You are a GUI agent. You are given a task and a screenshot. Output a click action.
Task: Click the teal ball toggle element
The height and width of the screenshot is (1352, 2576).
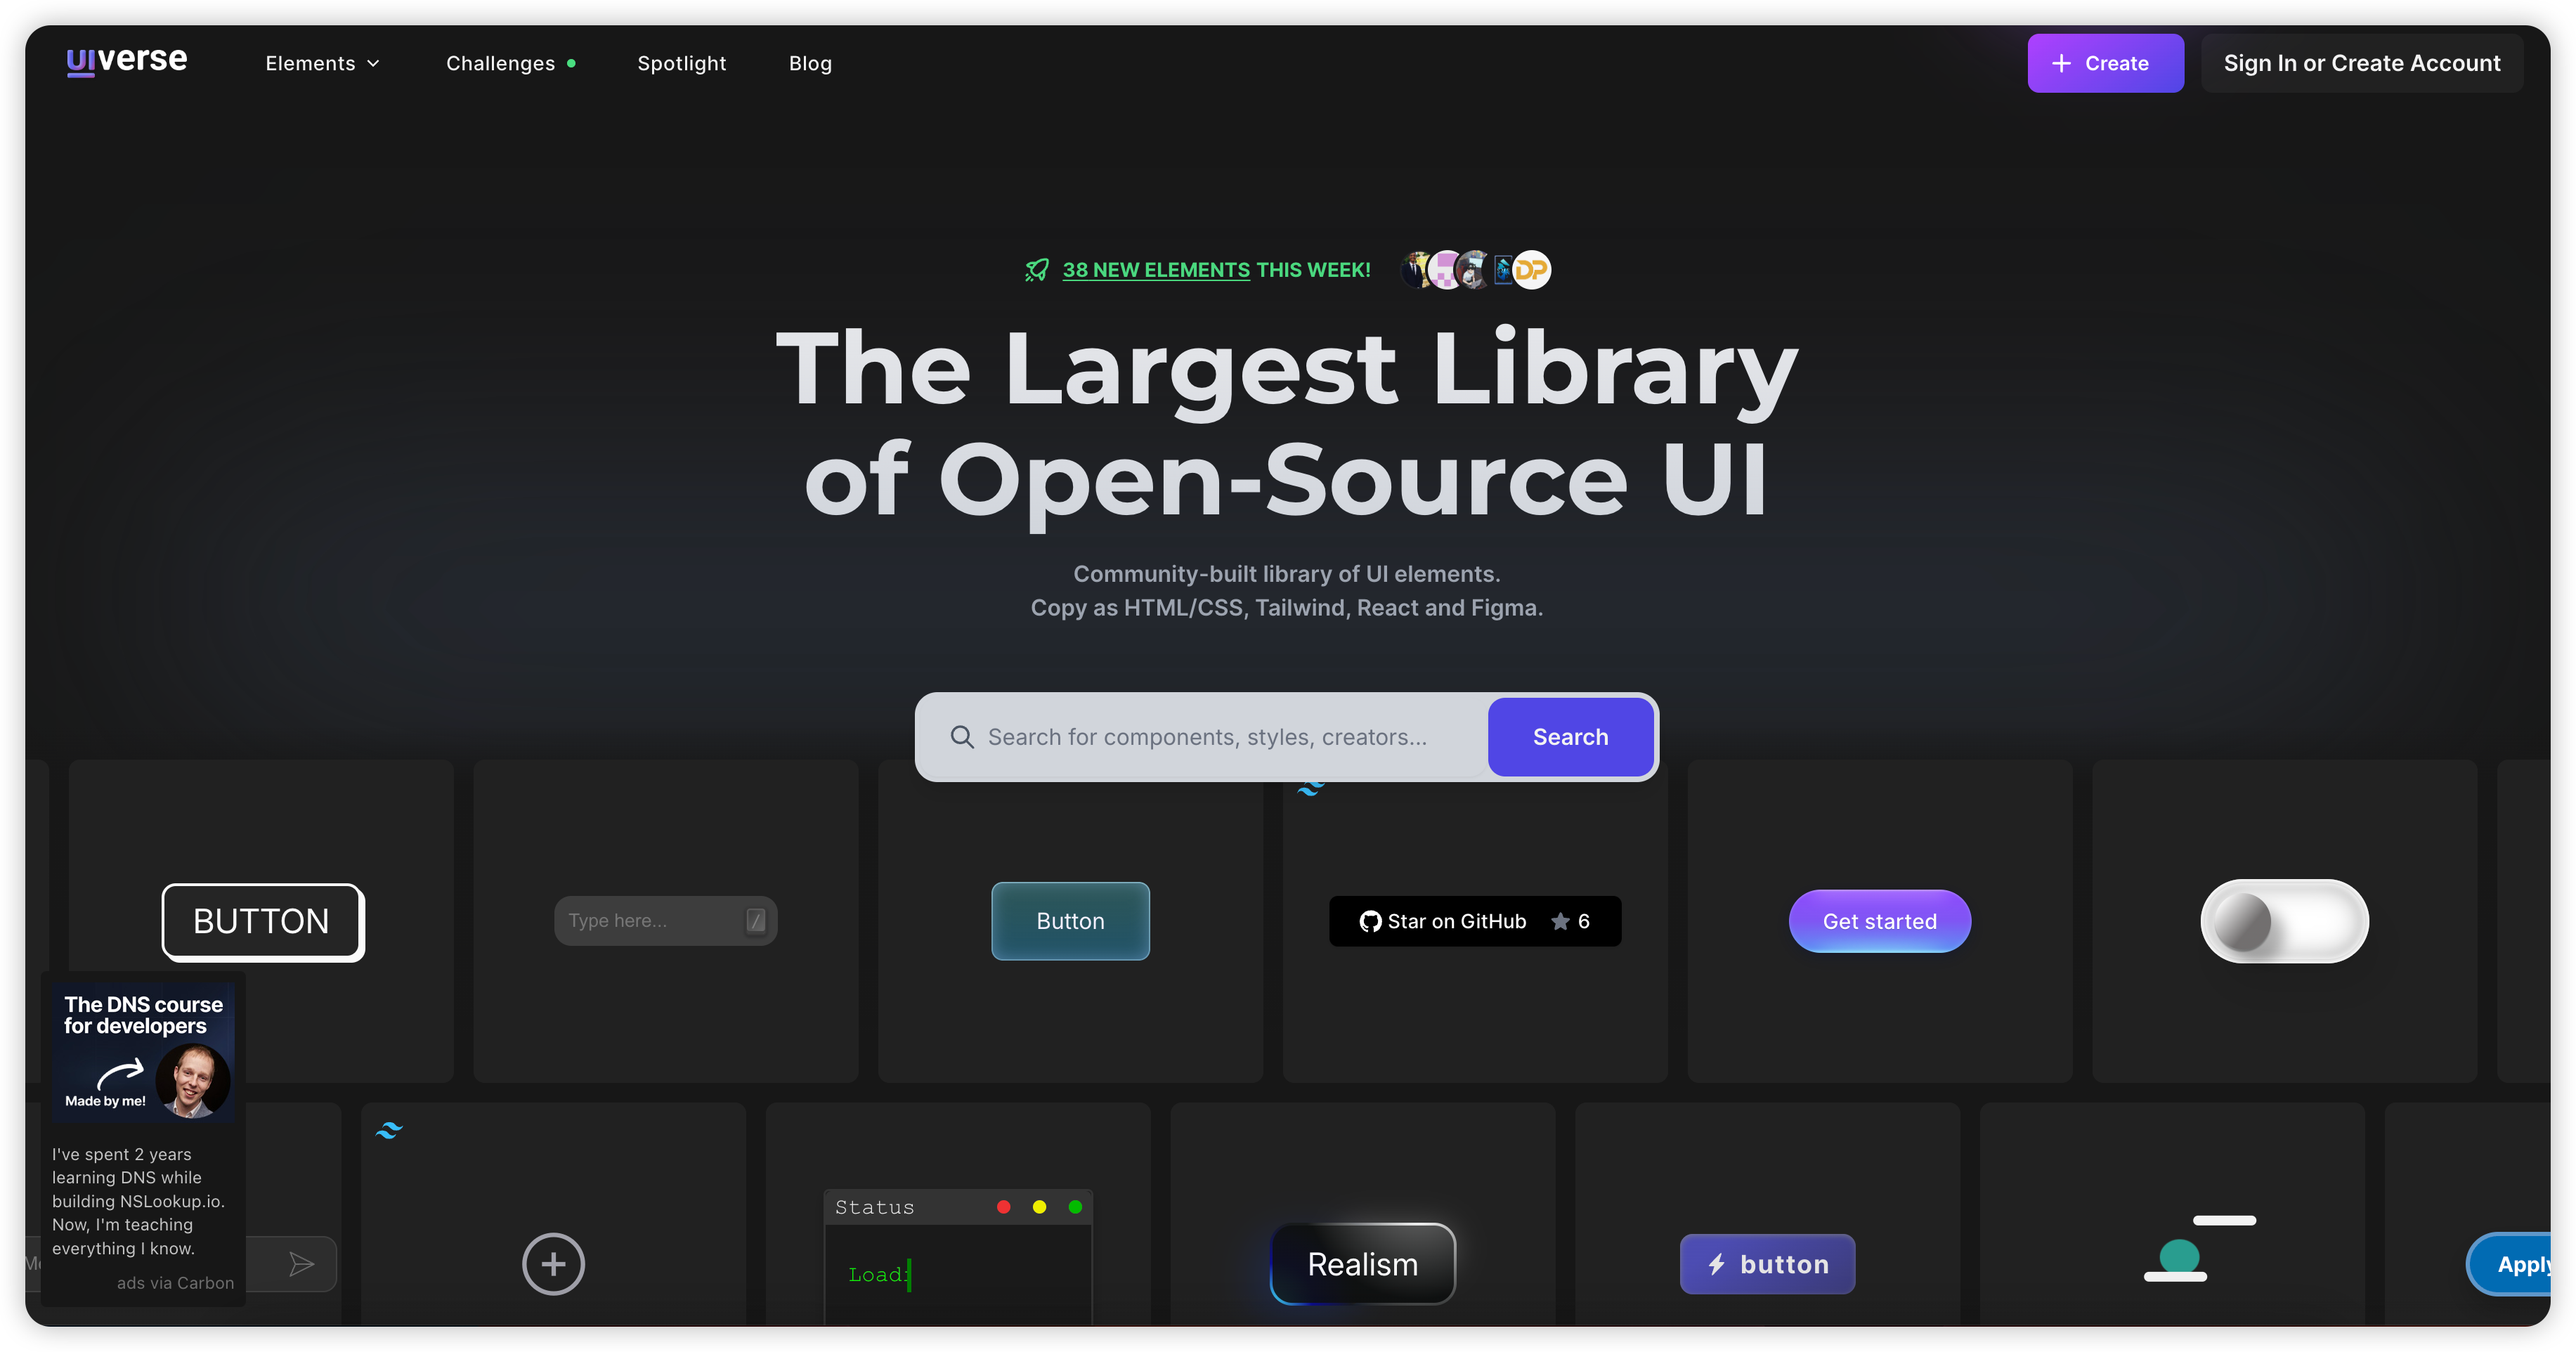pos(2179,1256)
